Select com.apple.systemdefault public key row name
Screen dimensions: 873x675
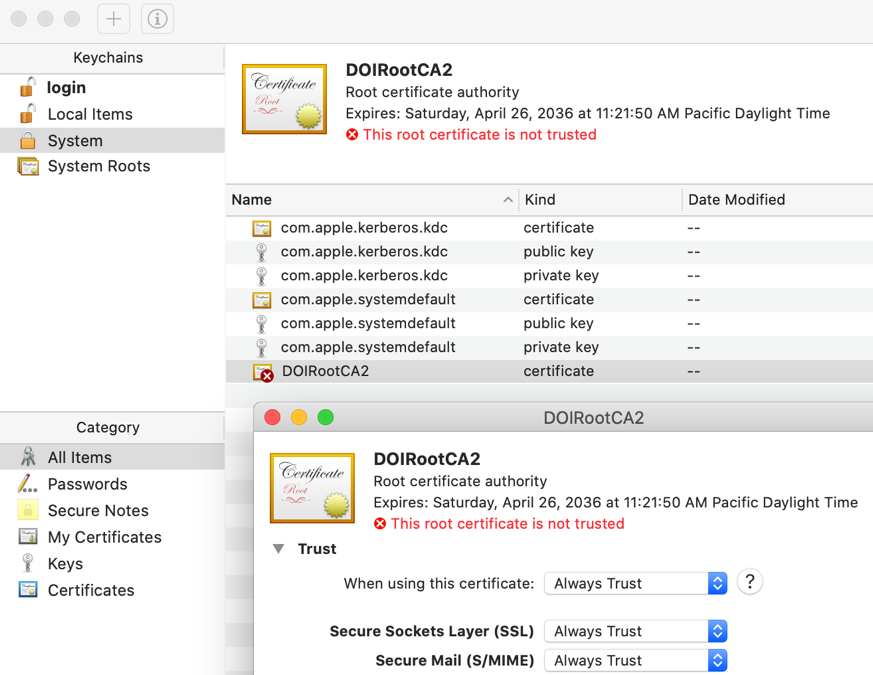point(368,324)
